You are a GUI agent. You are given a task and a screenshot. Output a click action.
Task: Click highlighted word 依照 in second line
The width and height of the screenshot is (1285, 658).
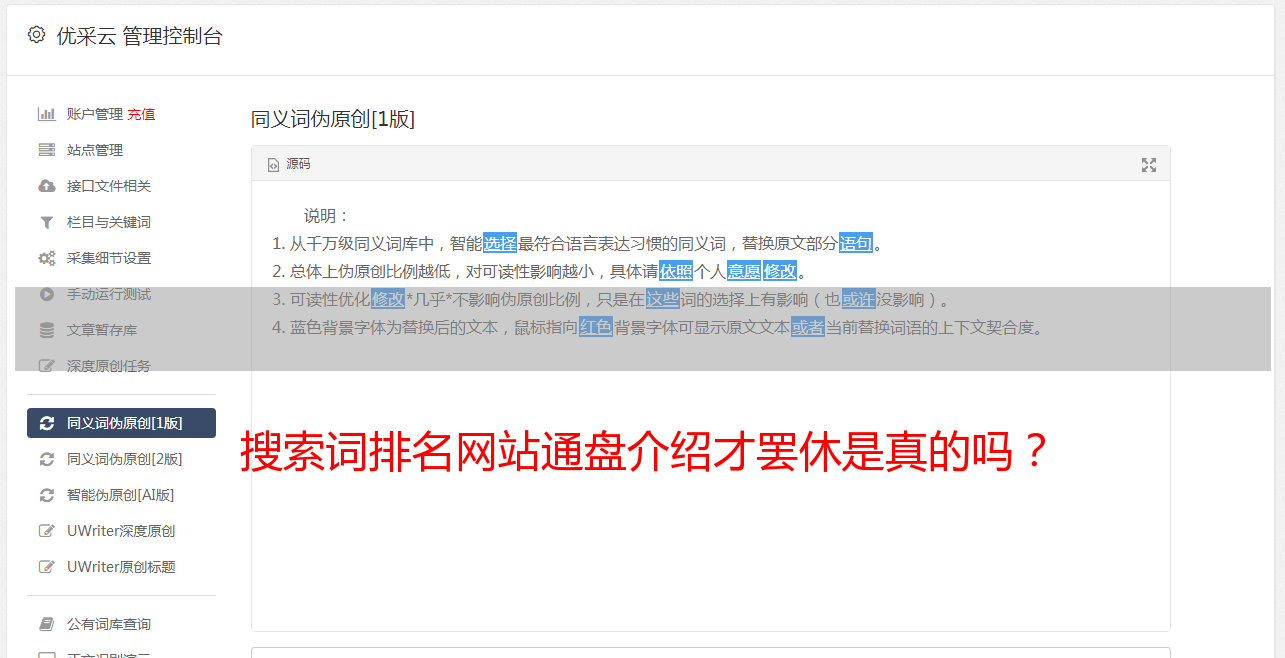click(x=676, y=271)
